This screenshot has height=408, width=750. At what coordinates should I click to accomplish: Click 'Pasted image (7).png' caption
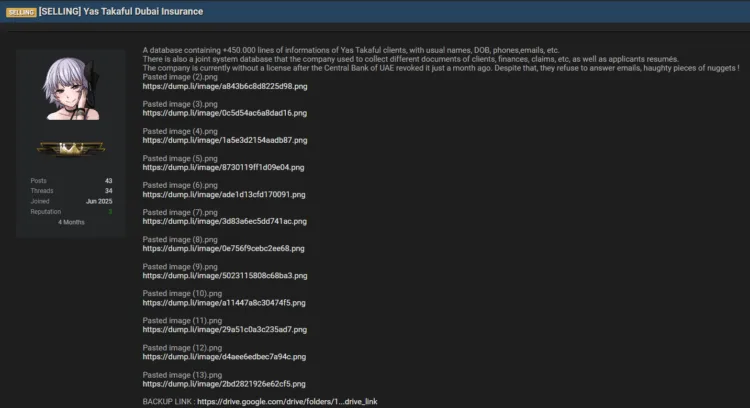pos(180,213)
